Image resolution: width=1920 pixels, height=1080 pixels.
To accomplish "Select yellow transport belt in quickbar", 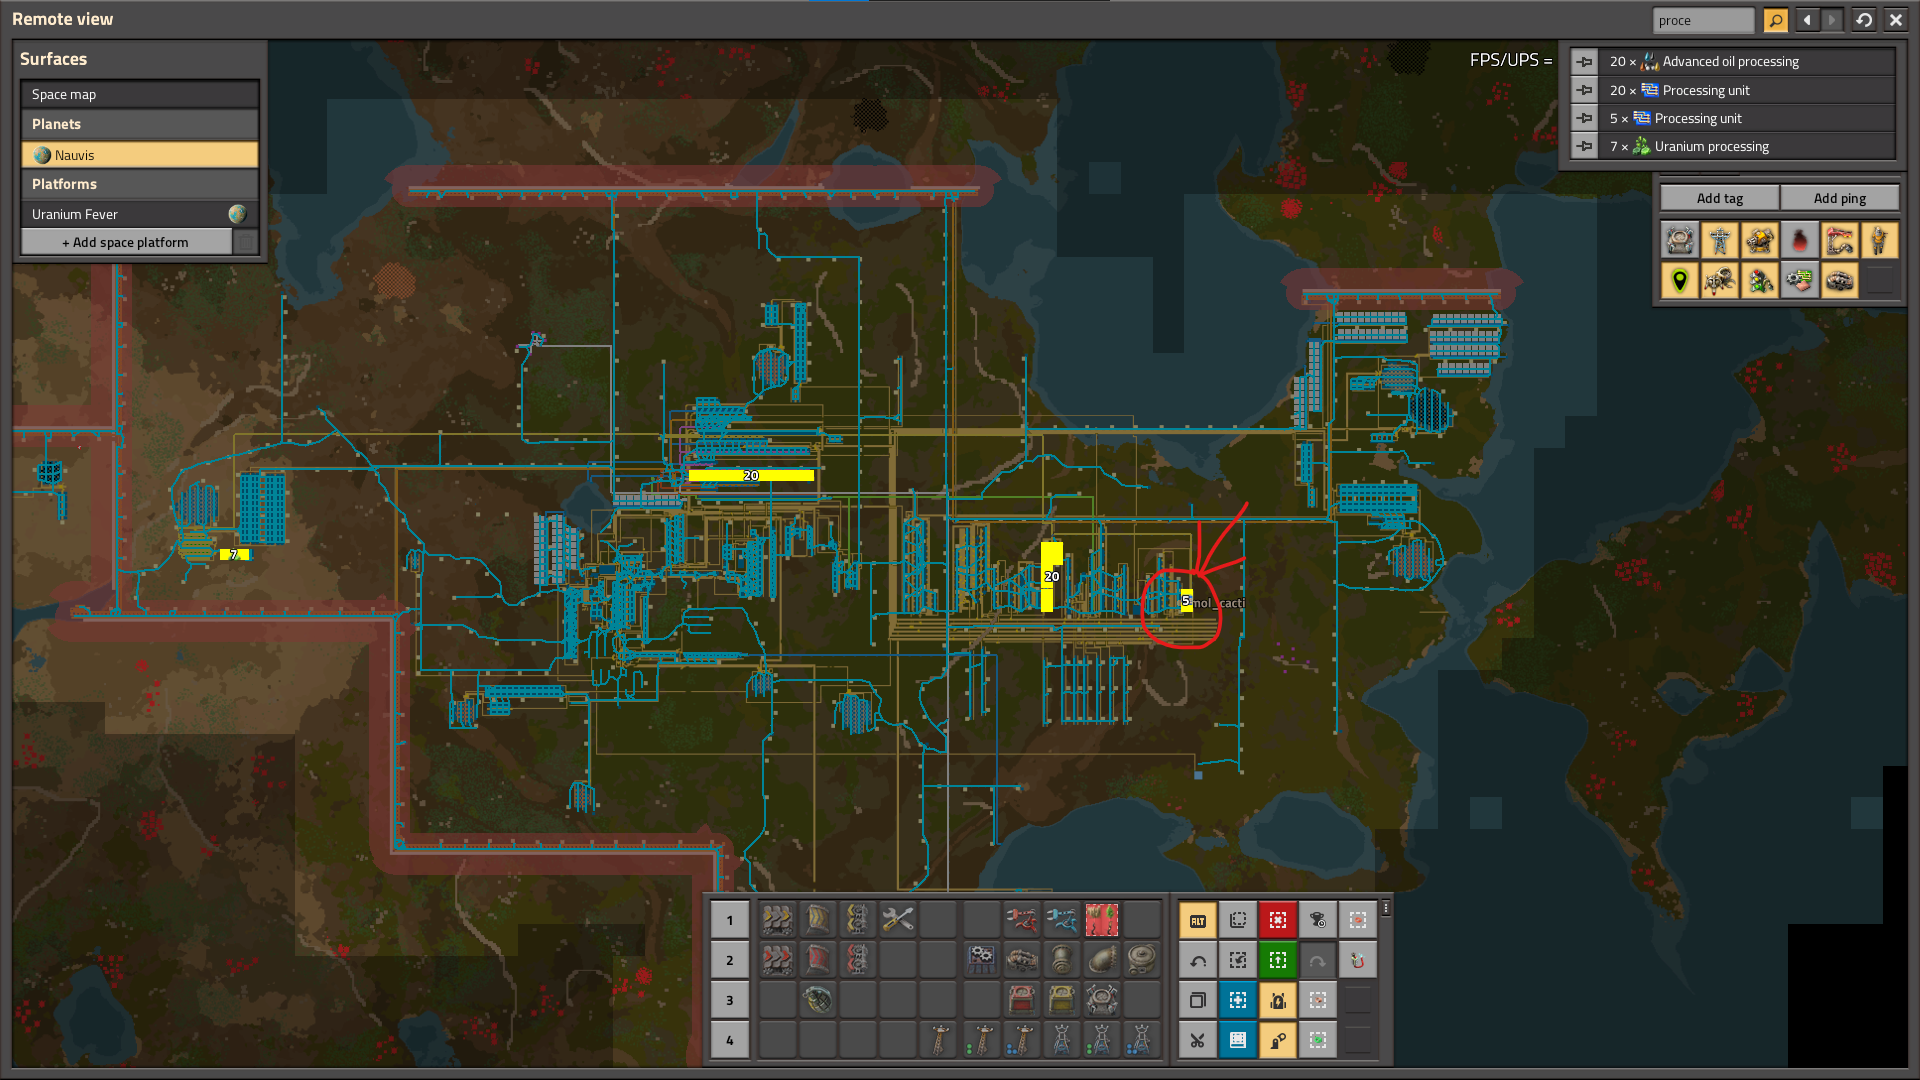I will point(777,920).
